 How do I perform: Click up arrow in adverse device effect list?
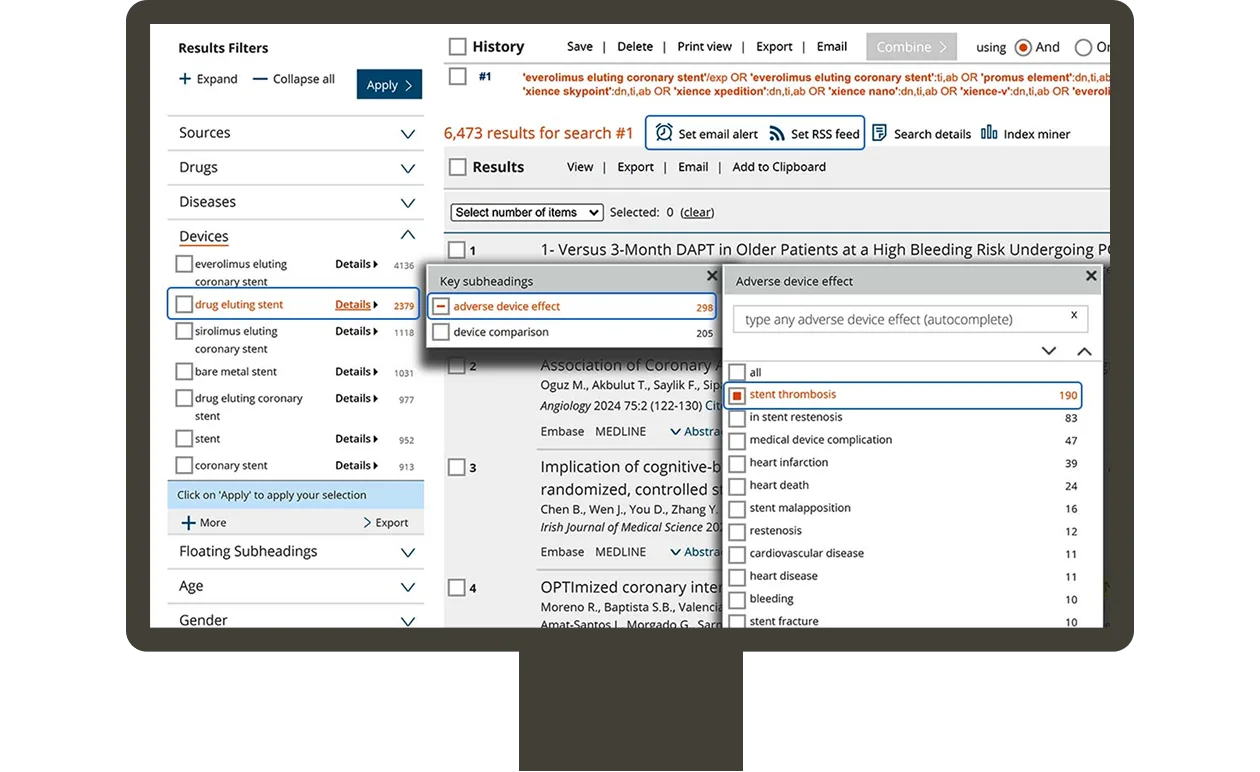coord(1084,351)
